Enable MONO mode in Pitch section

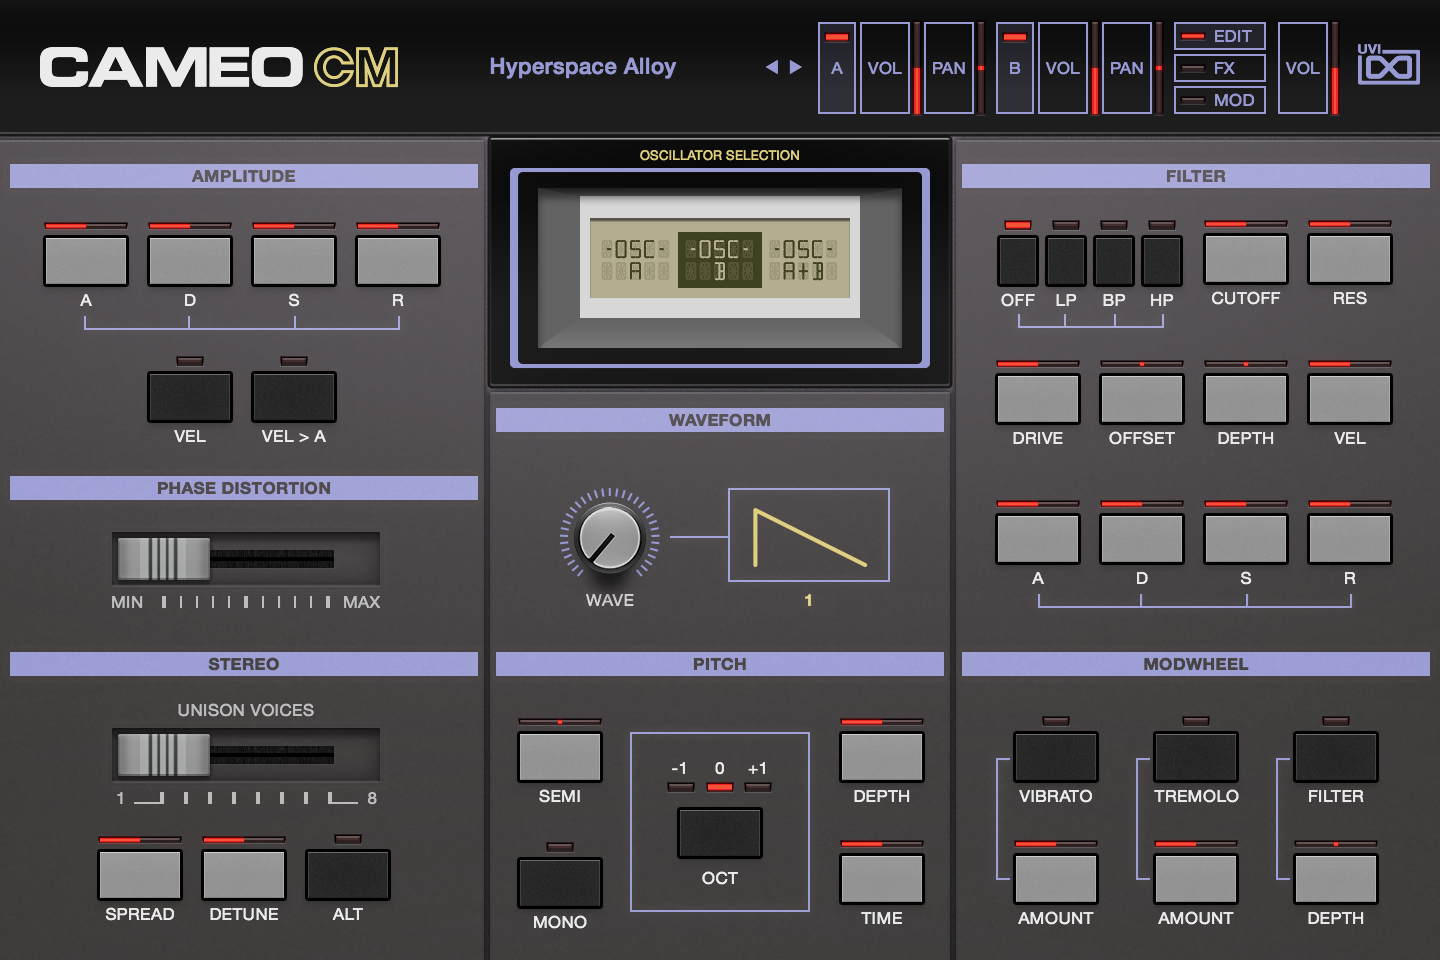(558, 880)
